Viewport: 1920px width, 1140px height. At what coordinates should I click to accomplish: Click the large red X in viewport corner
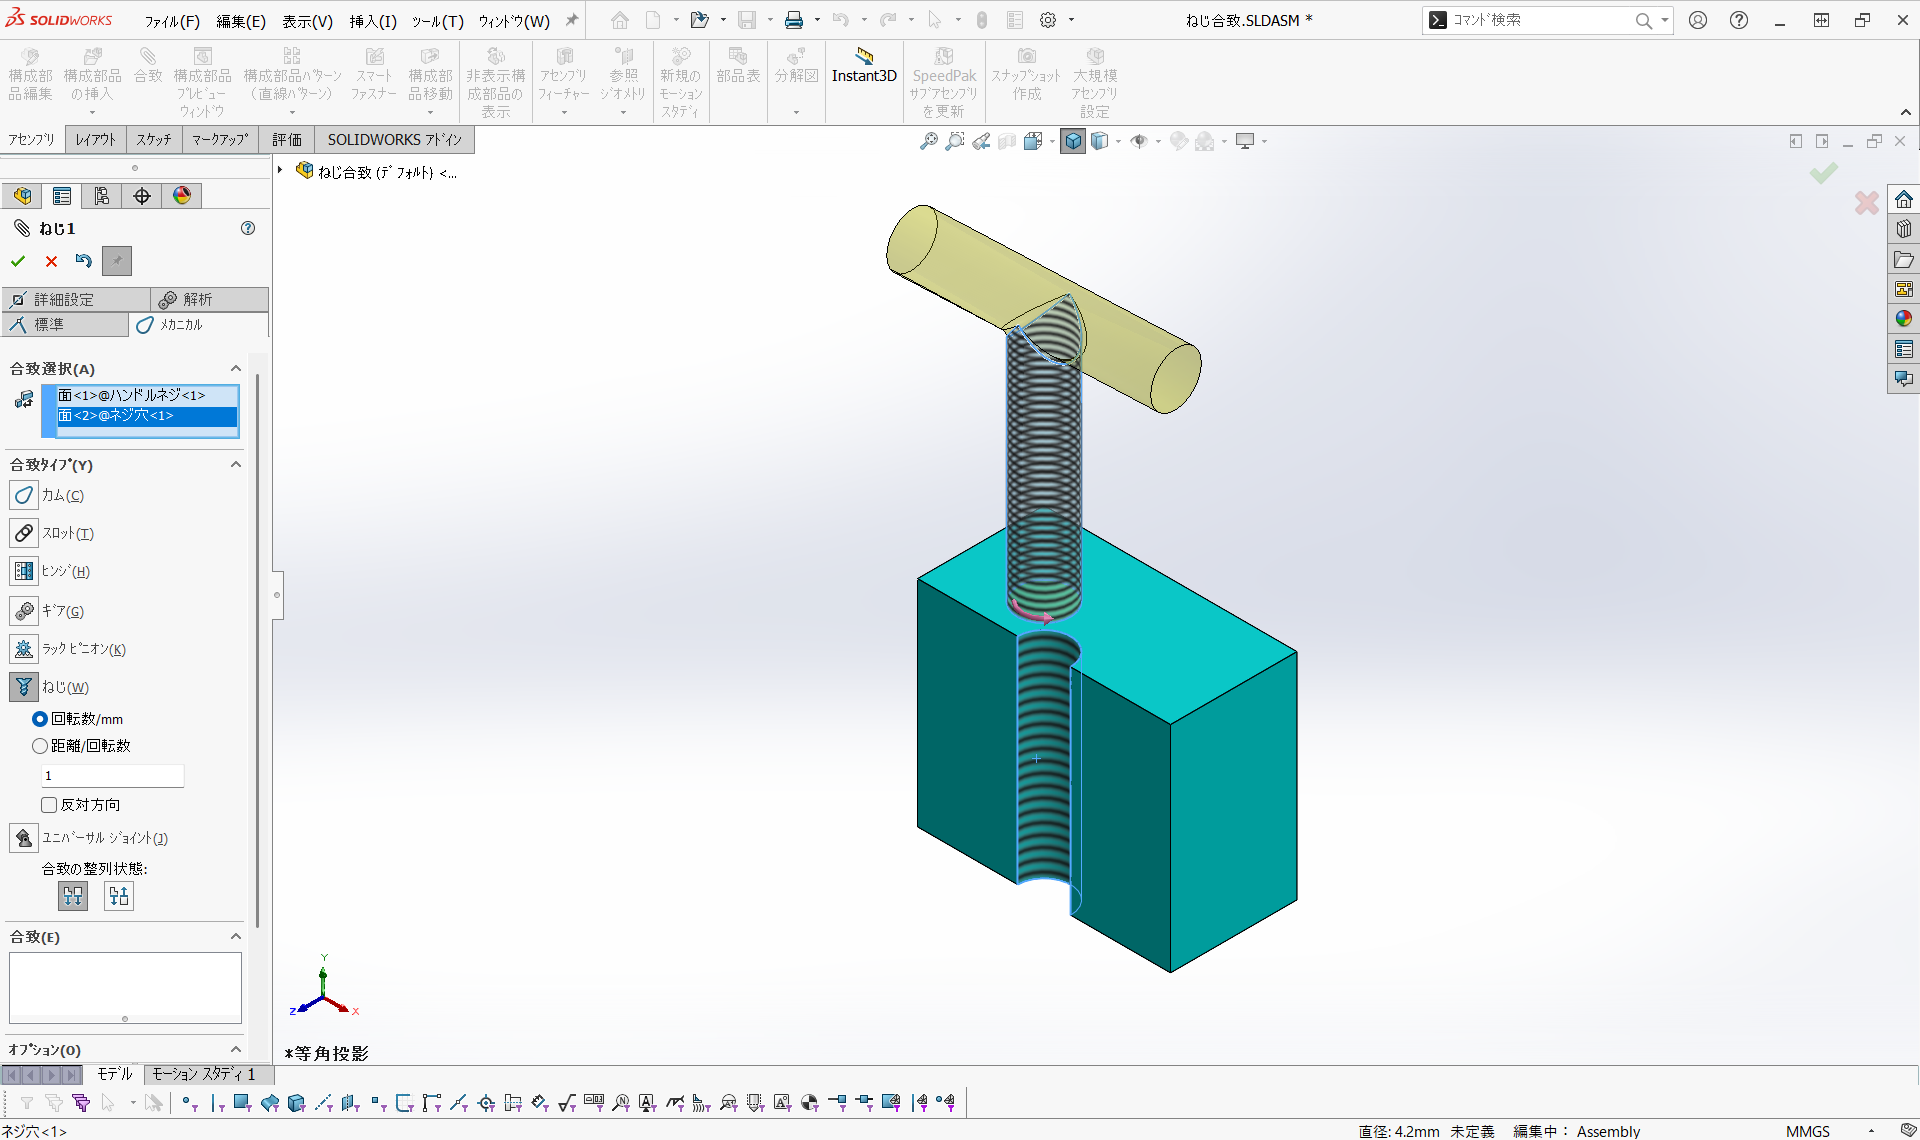[x=1866, y=203]
